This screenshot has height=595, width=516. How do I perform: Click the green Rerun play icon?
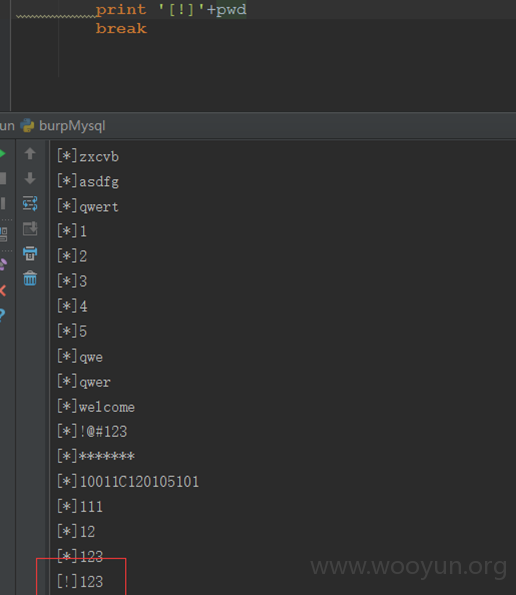pos(2,154)
